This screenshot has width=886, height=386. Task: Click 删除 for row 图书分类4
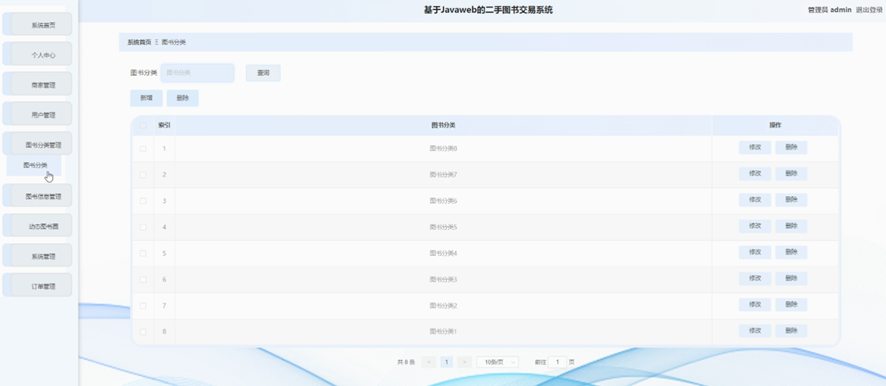[x=791, y=253]
